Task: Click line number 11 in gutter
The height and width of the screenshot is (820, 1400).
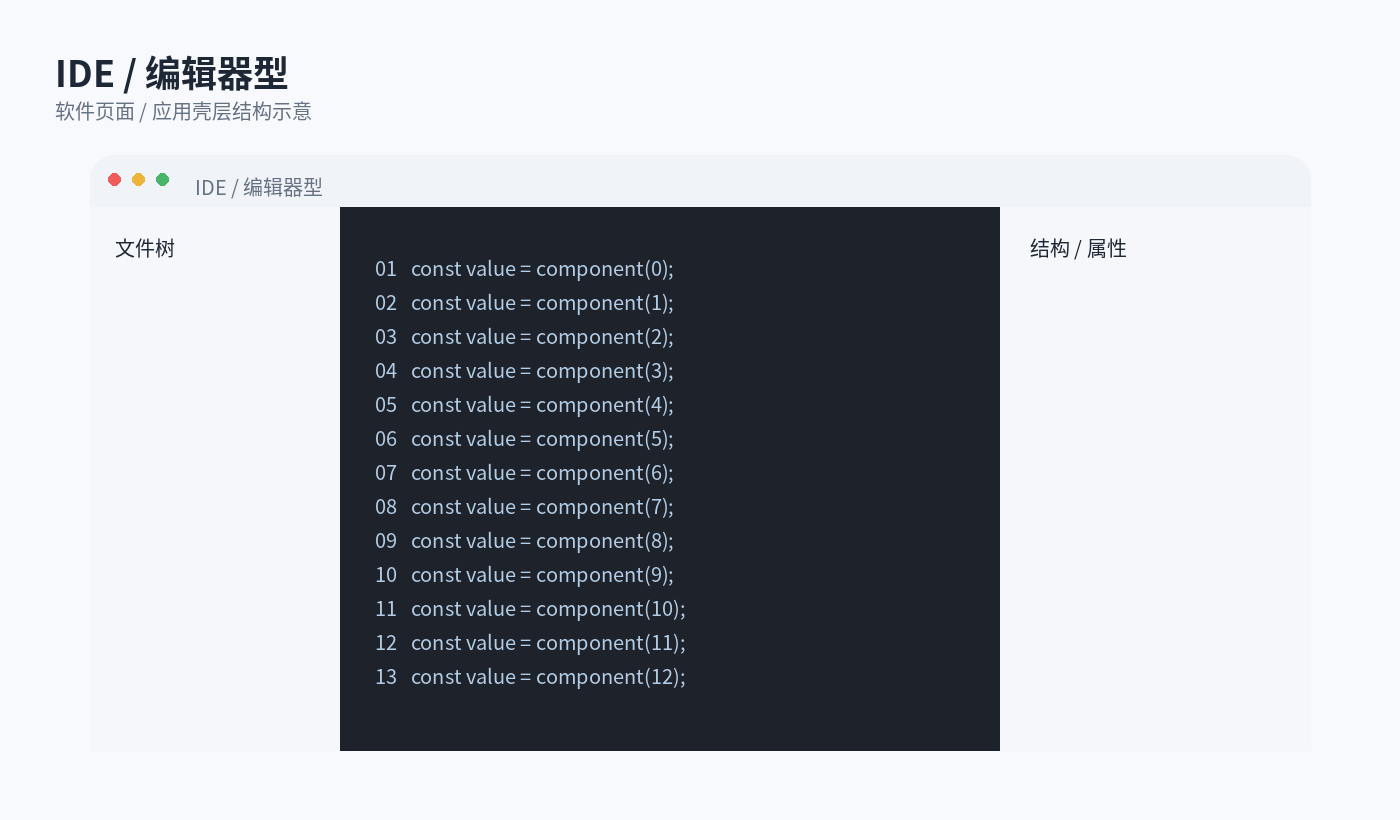Action: click(386, 609)
